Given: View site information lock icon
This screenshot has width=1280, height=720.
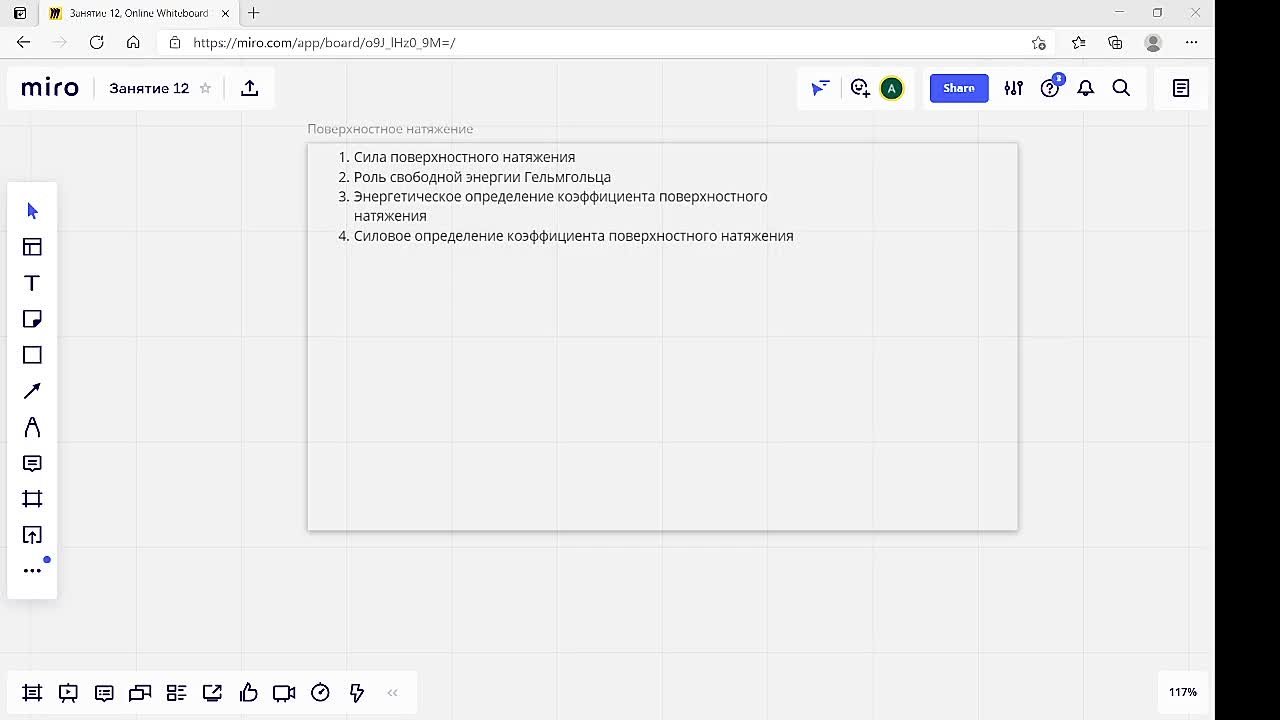Looking at the screenshot, I should (x=175, y=43).
